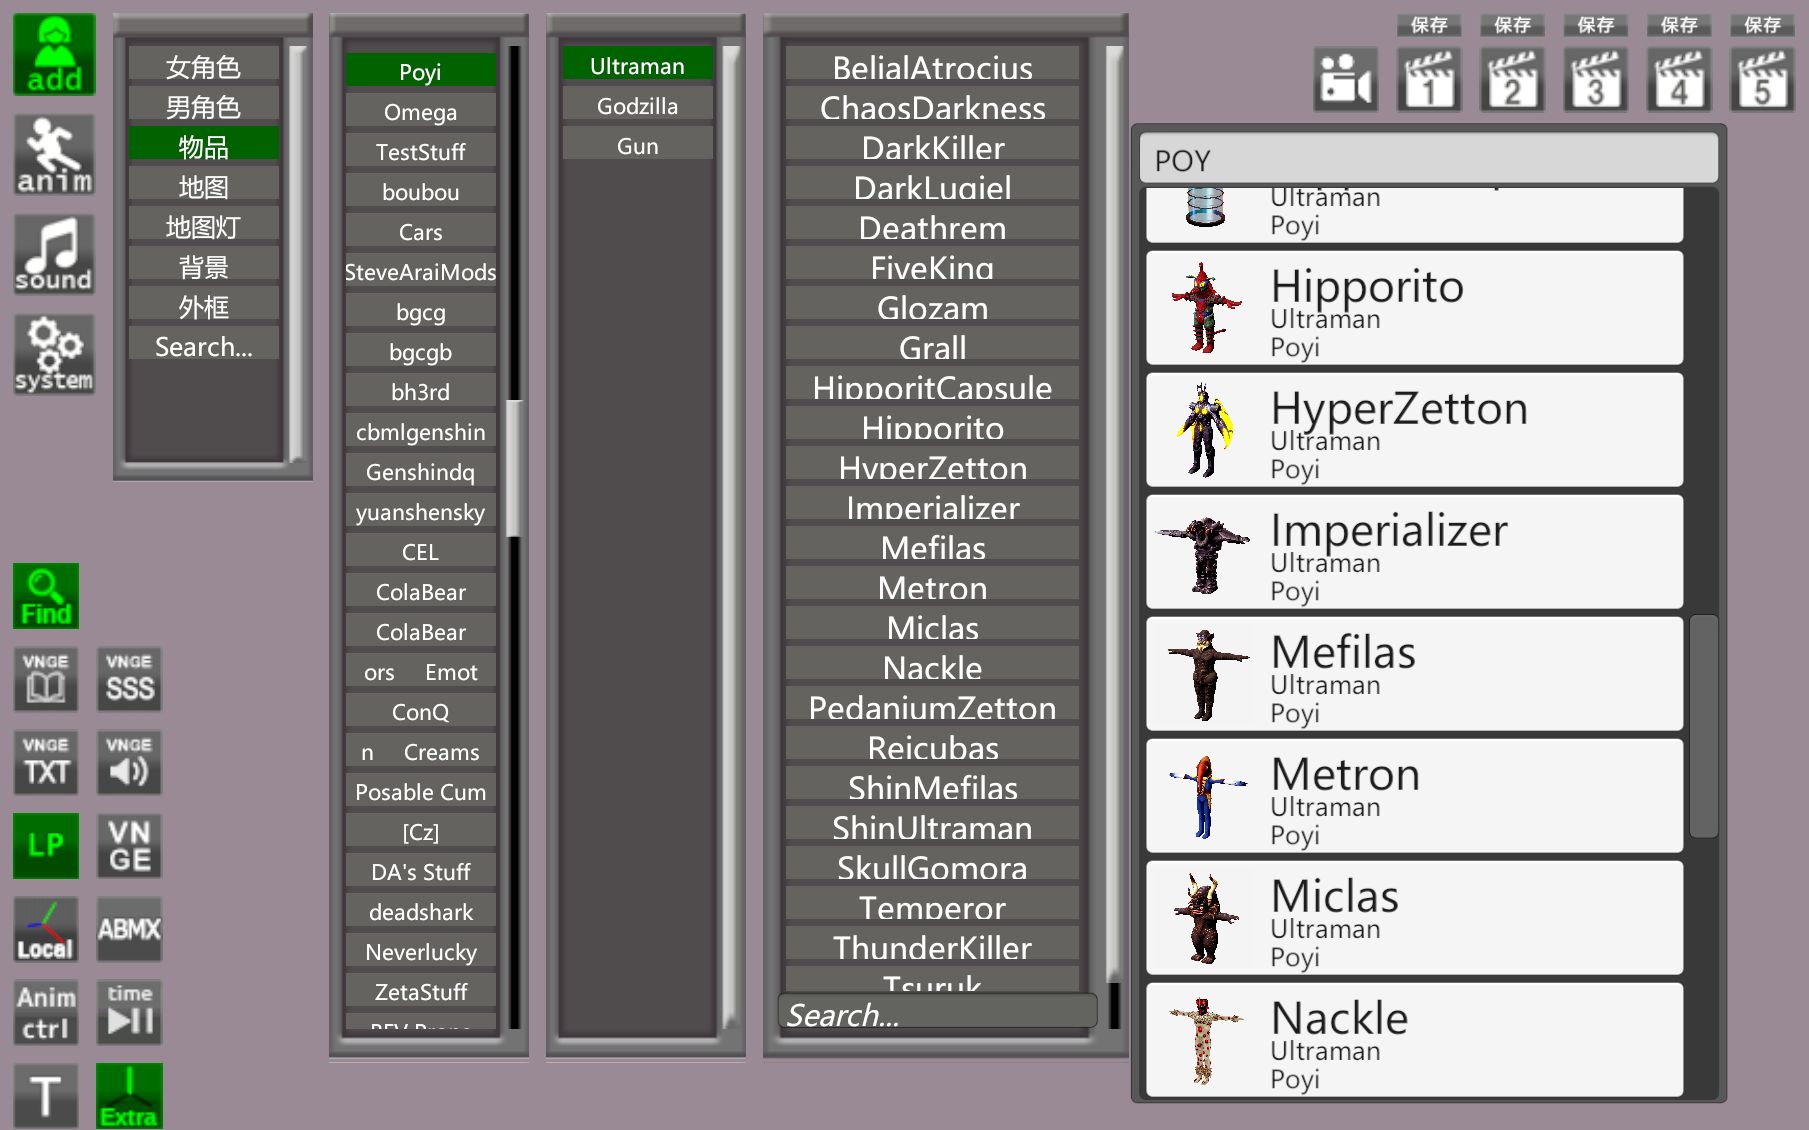Open the VNGE speaker icon
The width and height of the screenshot is (1809, 1130).
(129, 762)
